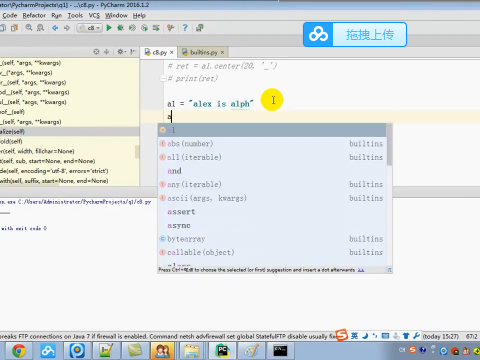Click the Find magnifier icon in toolbar
This screenshot has height=360, width=480.
pos(29,28)
